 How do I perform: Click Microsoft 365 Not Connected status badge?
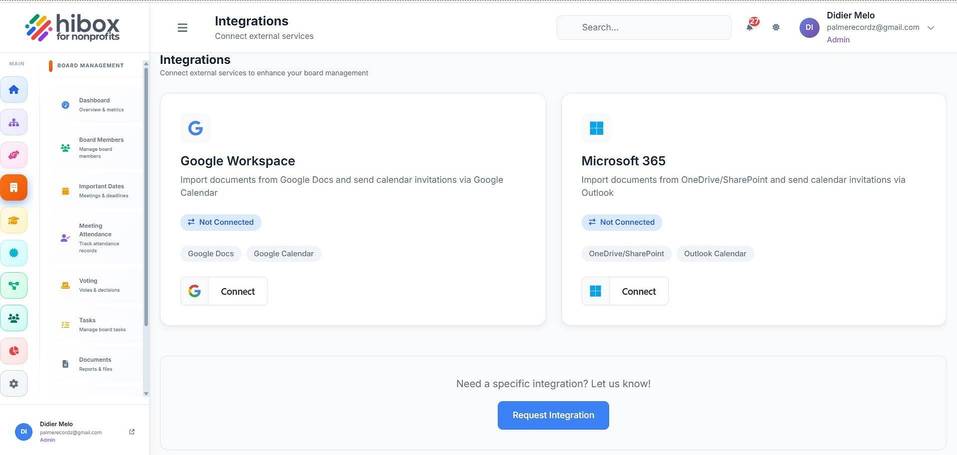621,222
